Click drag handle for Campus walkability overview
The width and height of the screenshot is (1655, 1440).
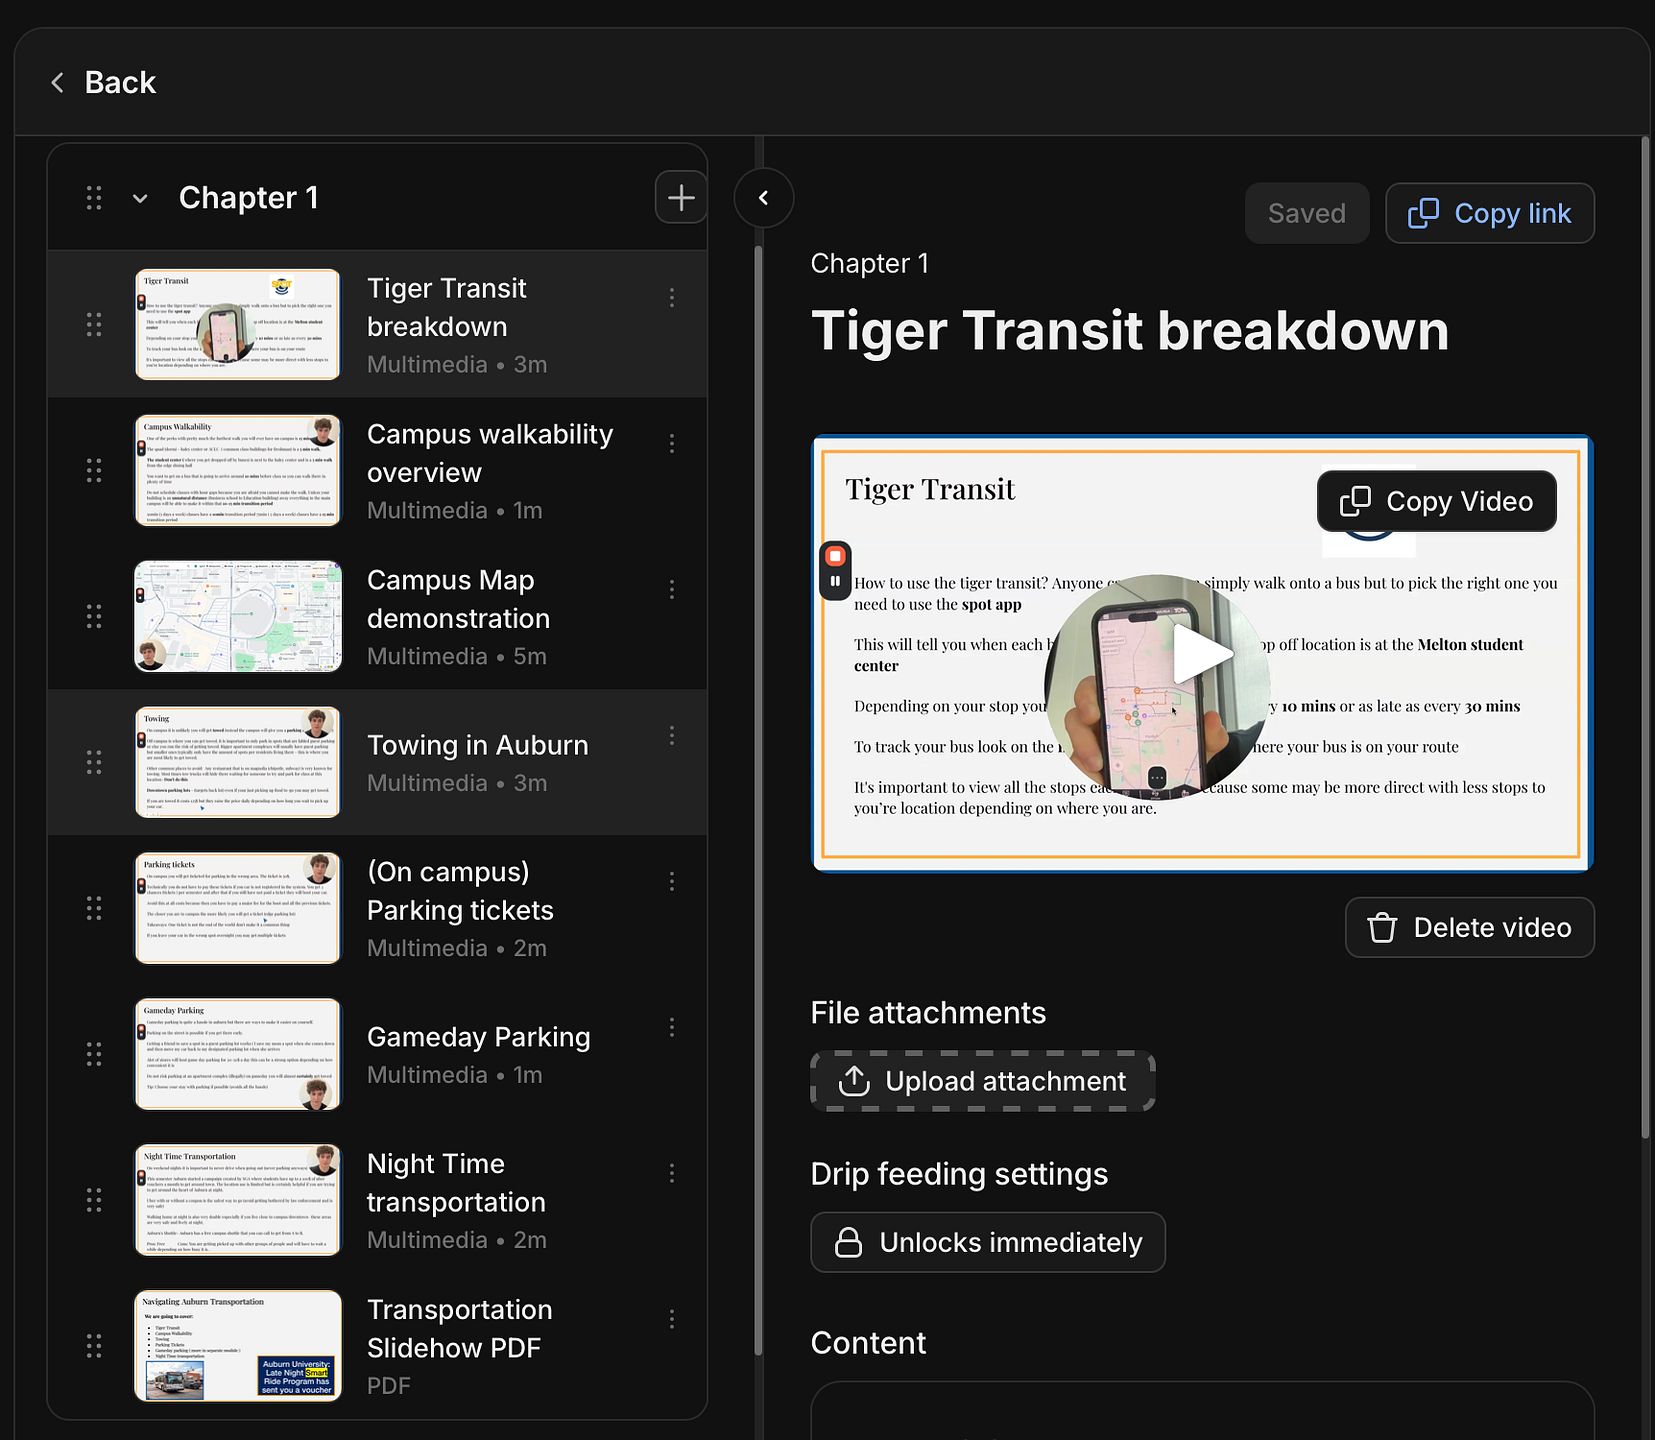[x=94, y=470]
